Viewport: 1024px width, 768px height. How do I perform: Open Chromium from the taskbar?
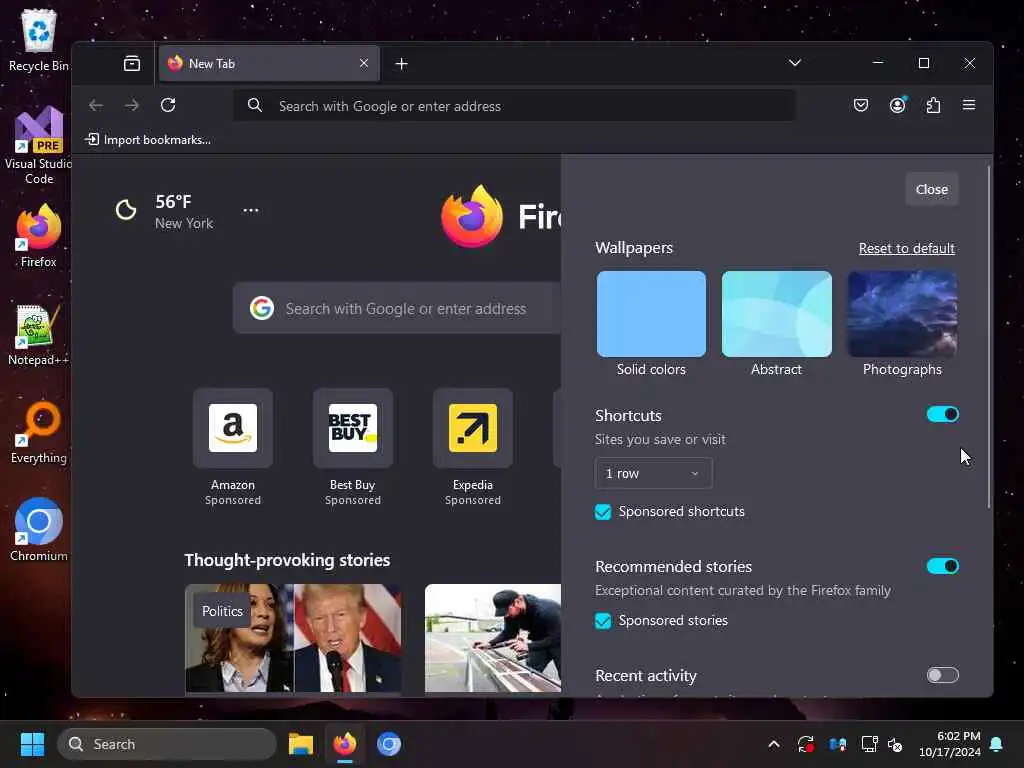389,744
